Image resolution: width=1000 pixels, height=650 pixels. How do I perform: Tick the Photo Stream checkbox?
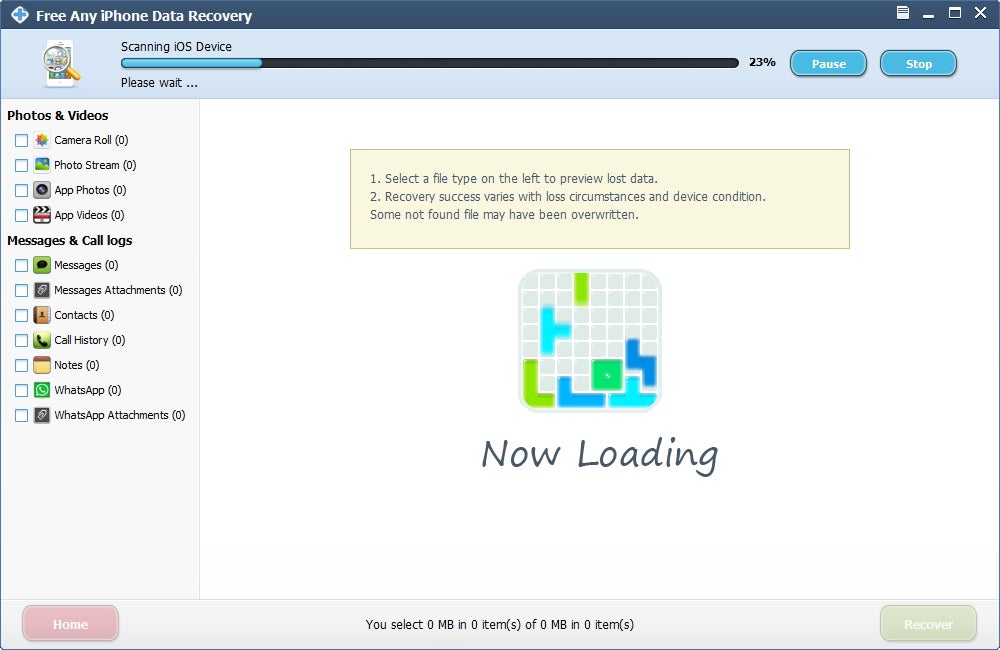(22, 165)
